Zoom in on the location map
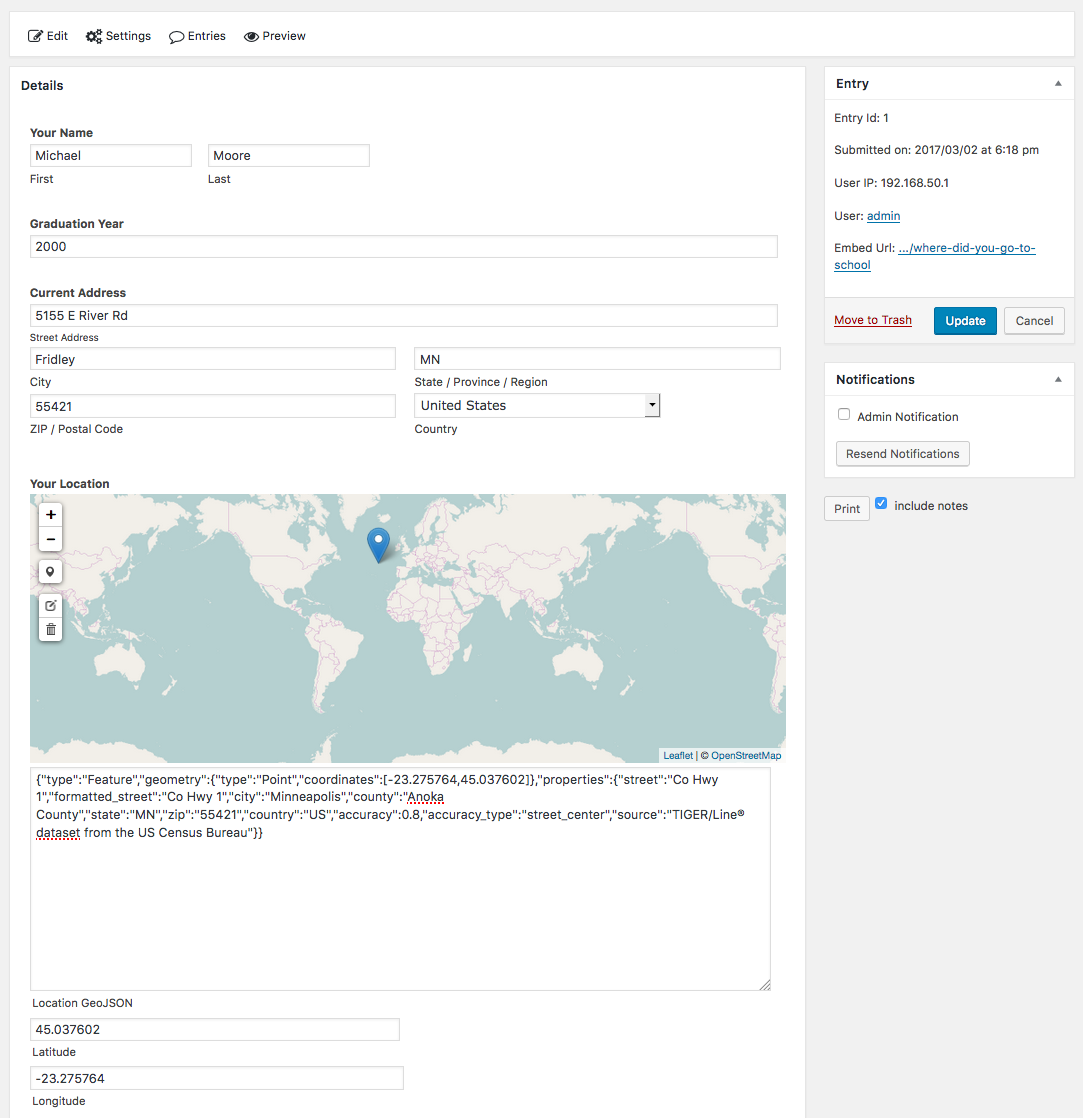 point(51,515)
